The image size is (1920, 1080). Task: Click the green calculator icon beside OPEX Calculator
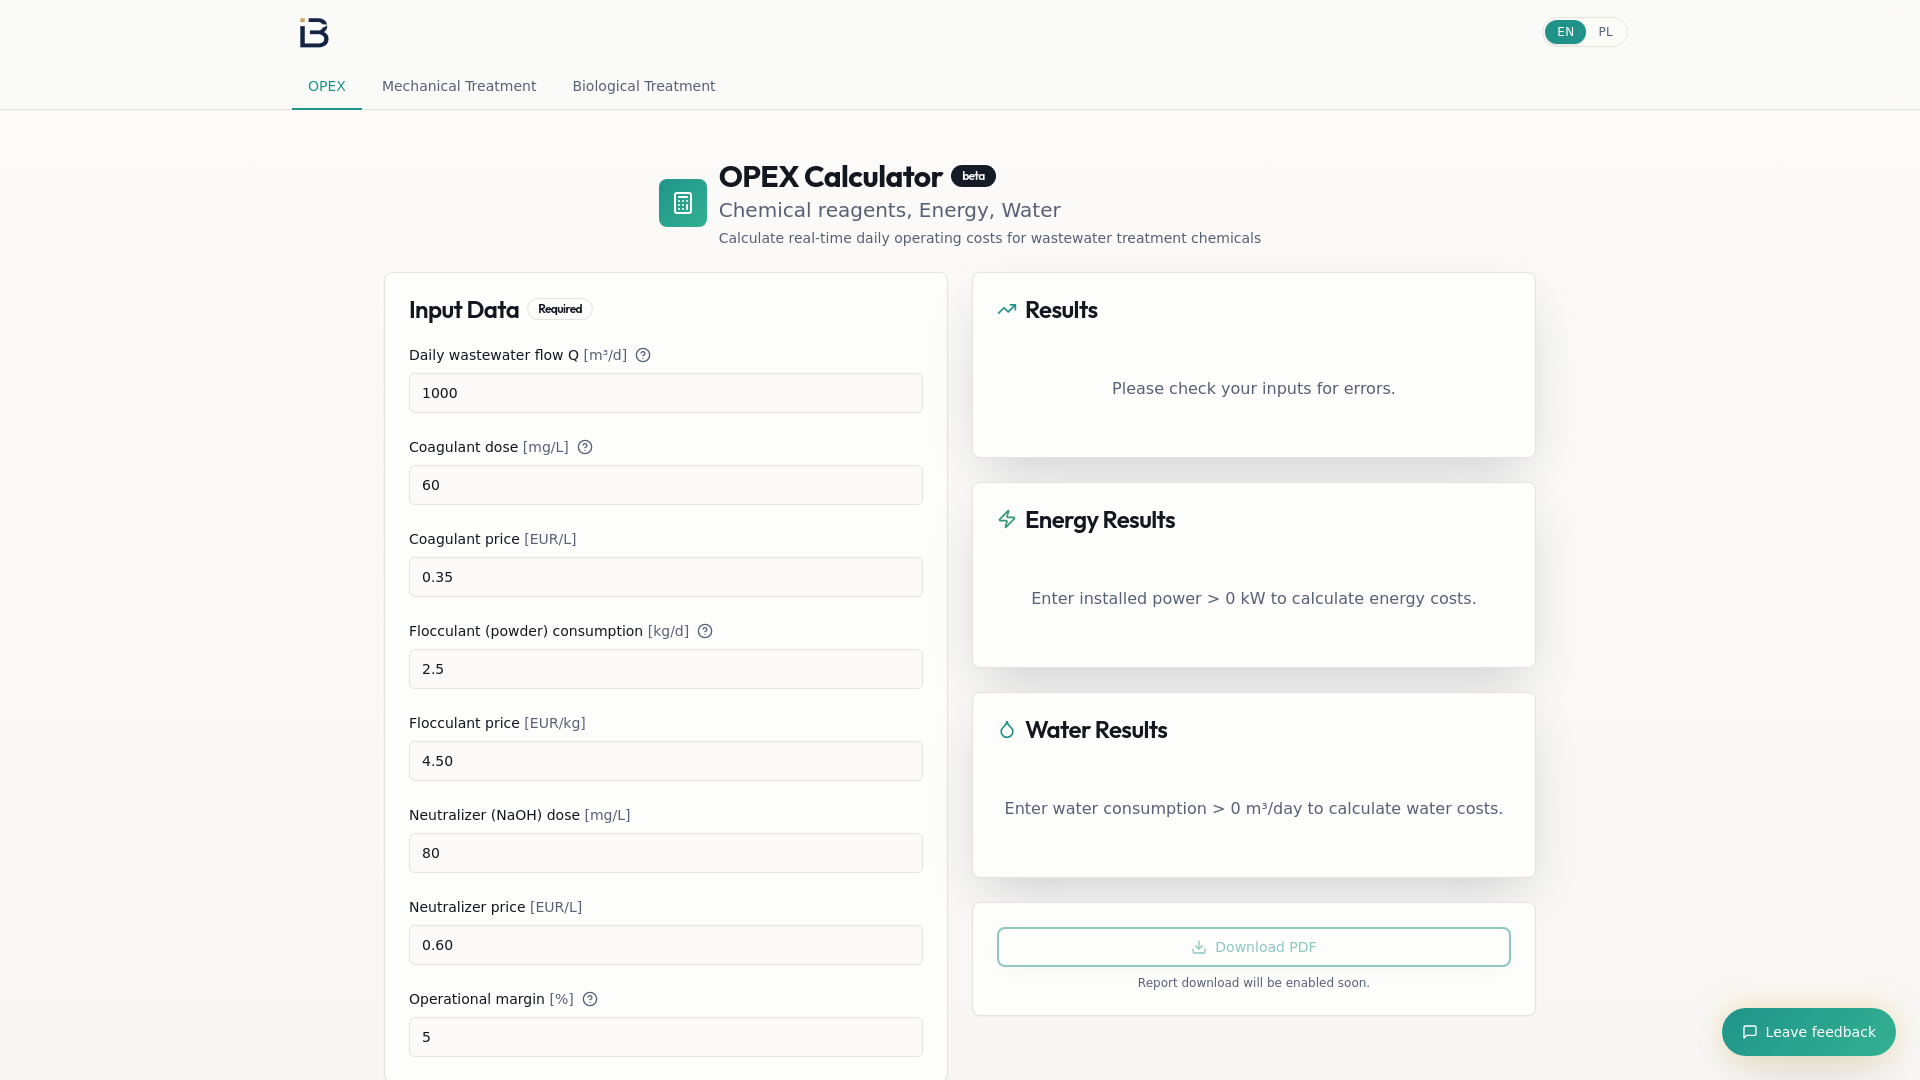click(683, 203)
